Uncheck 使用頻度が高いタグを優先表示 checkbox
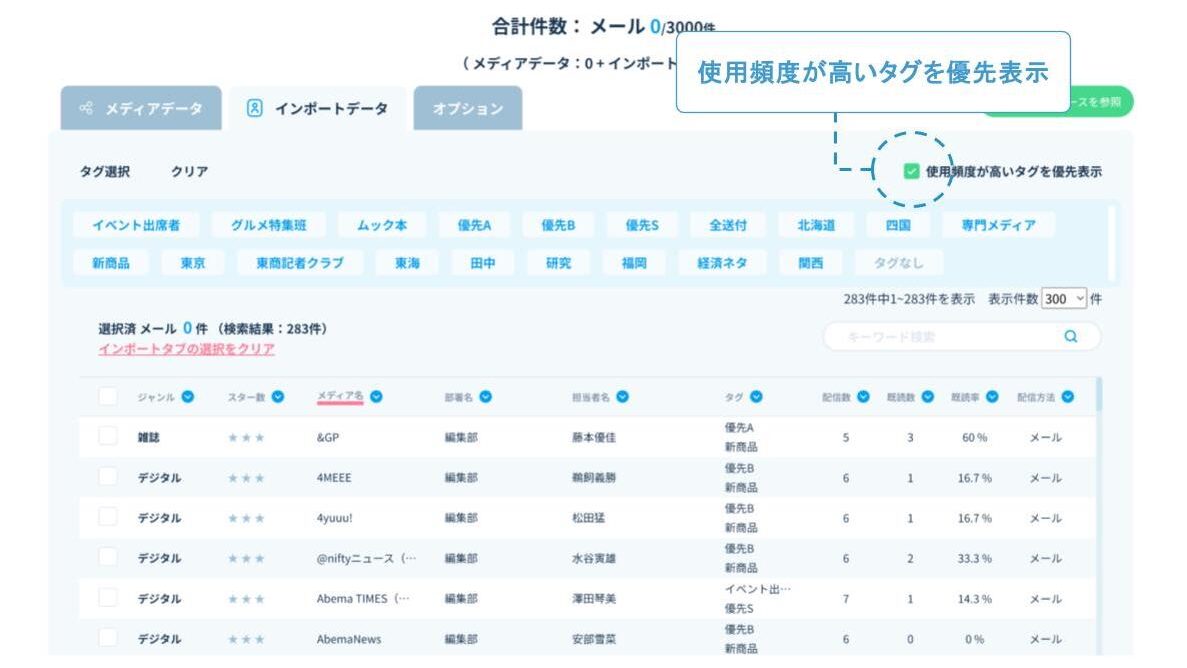 pos(911,171)
